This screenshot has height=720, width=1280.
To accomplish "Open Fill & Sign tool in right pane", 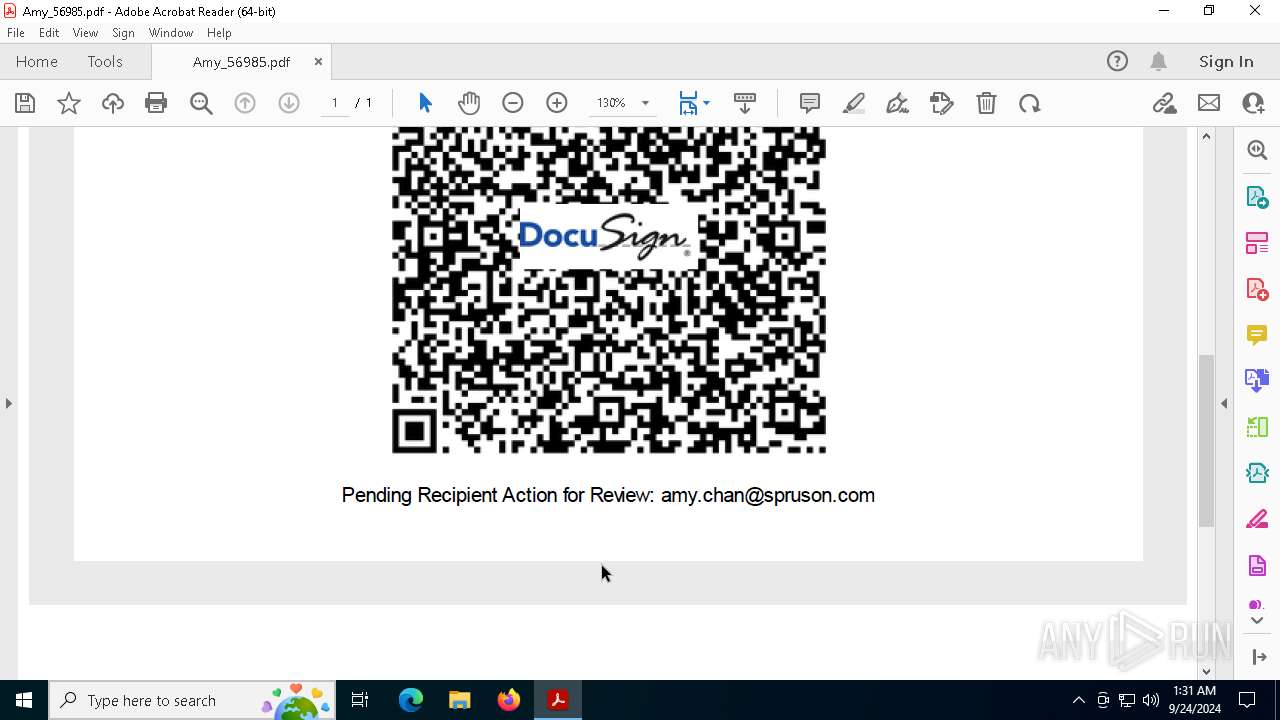I will point(1257,519).
